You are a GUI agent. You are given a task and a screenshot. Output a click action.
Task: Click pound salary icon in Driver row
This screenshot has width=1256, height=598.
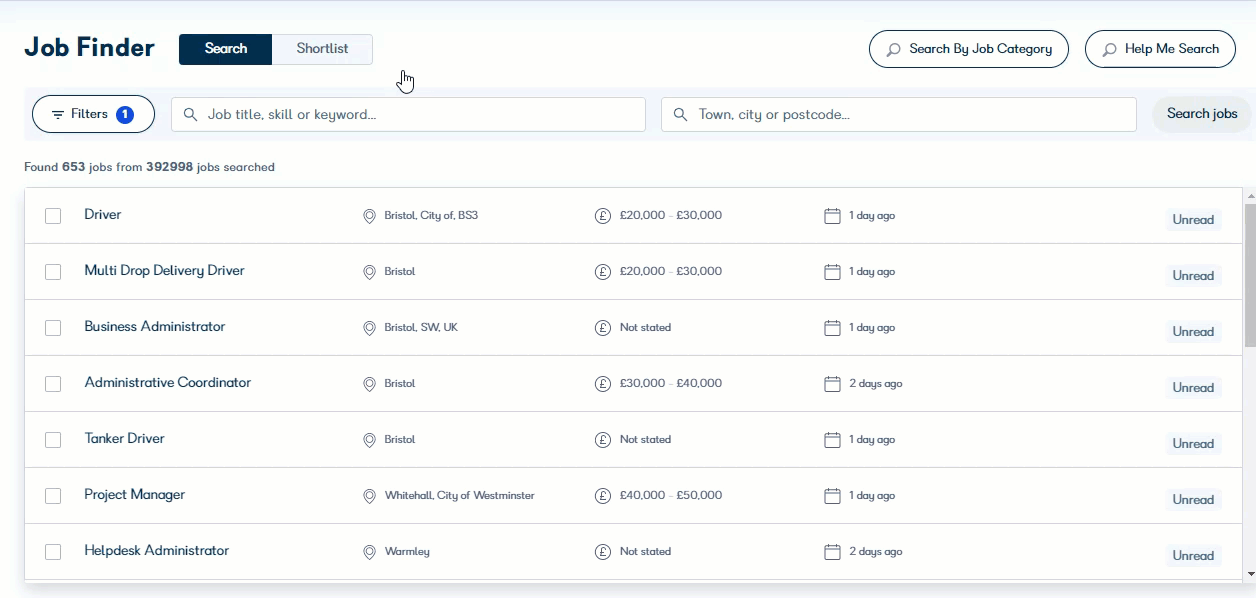click(602, 216)
